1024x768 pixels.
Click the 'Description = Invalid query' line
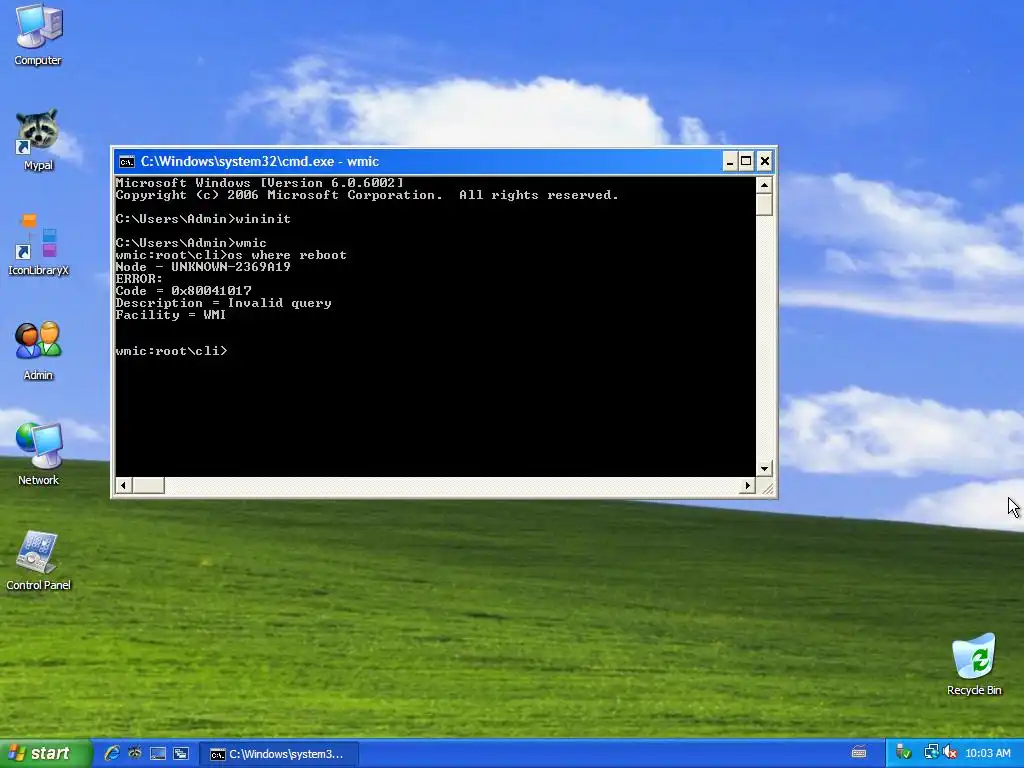(x=223, y=303)
